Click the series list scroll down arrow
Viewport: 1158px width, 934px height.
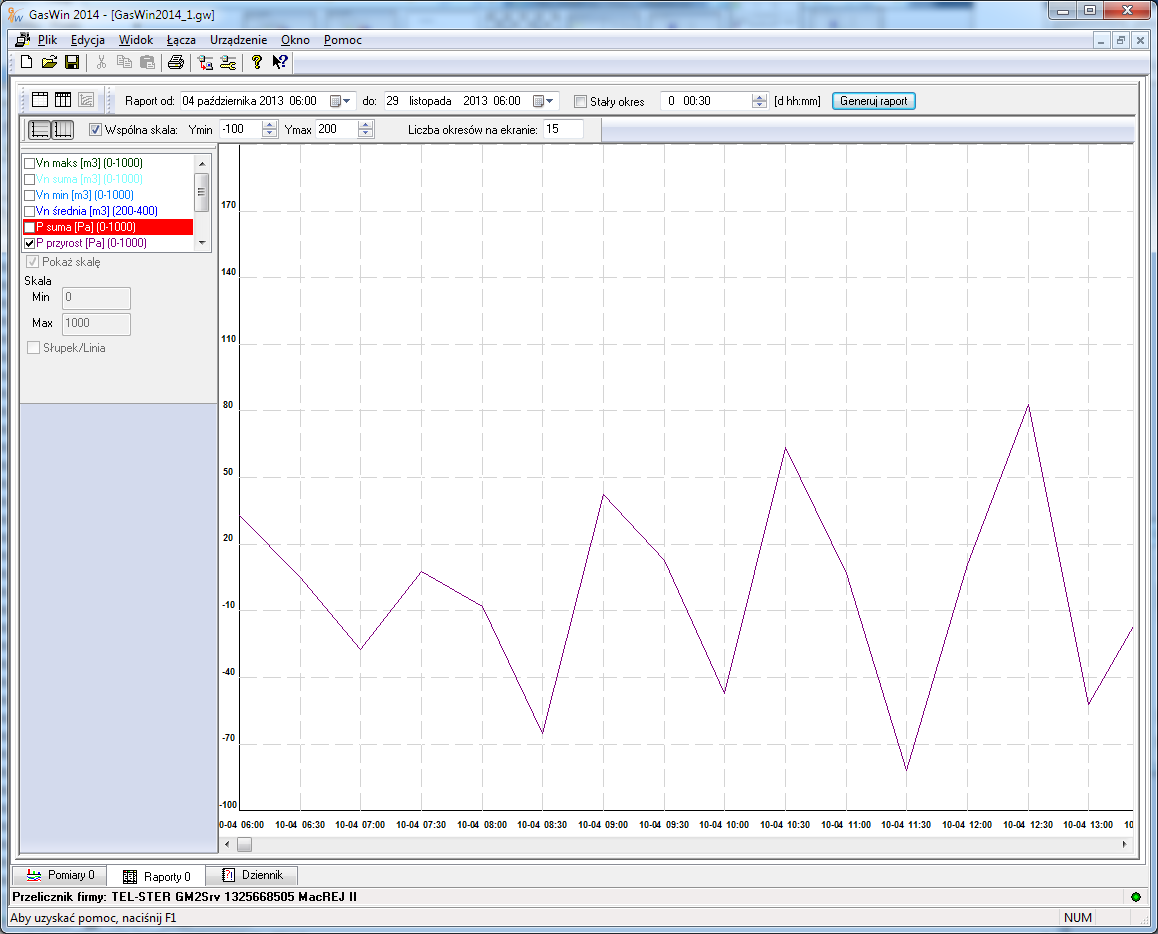202,243
